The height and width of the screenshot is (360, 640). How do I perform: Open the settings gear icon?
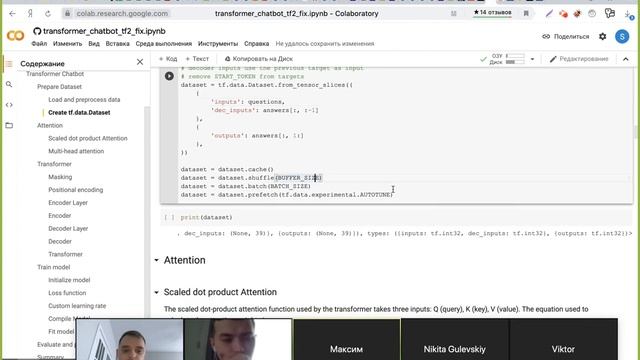(x=602, y=36)
